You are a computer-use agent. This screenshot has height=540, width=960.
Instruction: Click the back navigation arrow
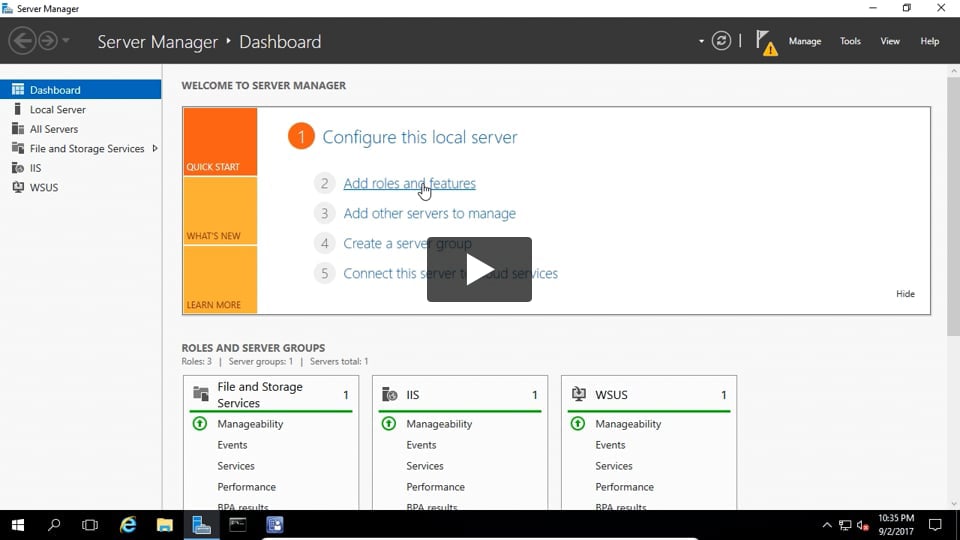[22, 41]
